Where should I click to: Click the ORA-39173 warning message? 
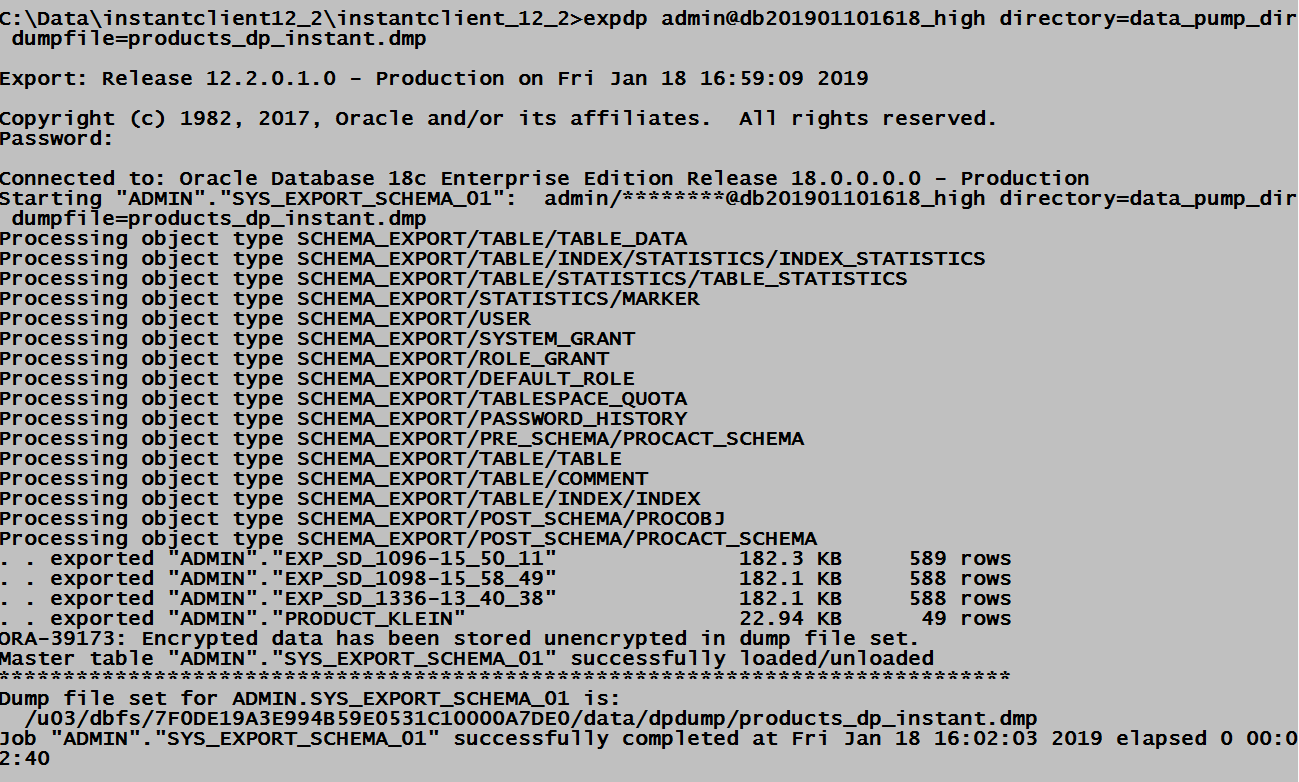coord(459,639)
